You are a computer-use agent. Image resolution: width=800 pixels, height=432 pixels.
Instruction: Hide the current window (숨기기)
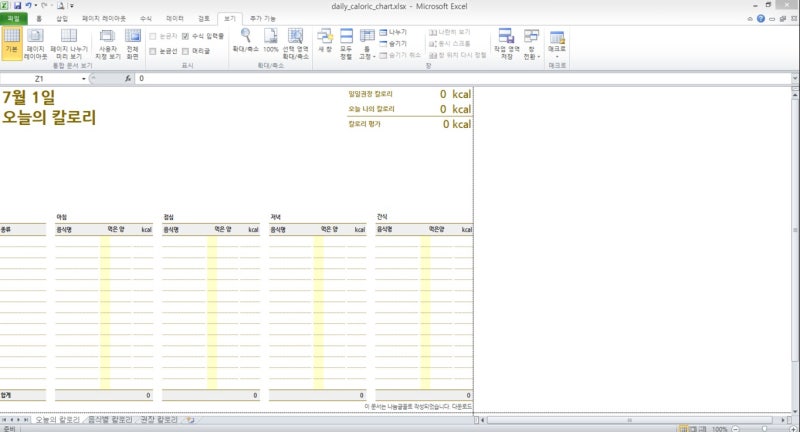pyautogui.click(x=393, y=43)
